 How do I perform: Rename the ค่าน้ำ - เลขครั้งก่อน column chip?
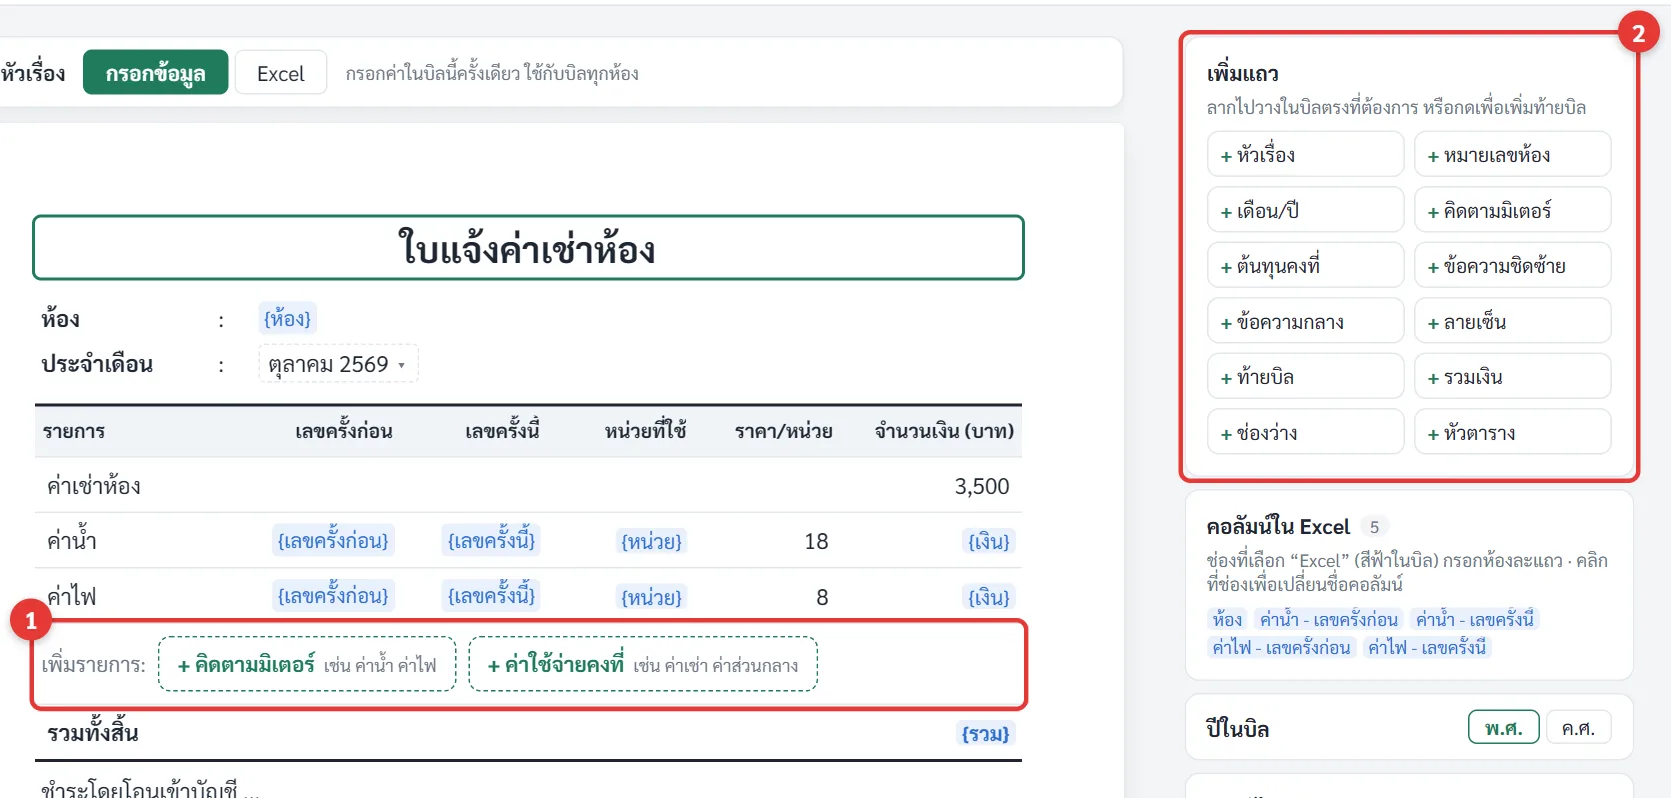click(1329, 619)
